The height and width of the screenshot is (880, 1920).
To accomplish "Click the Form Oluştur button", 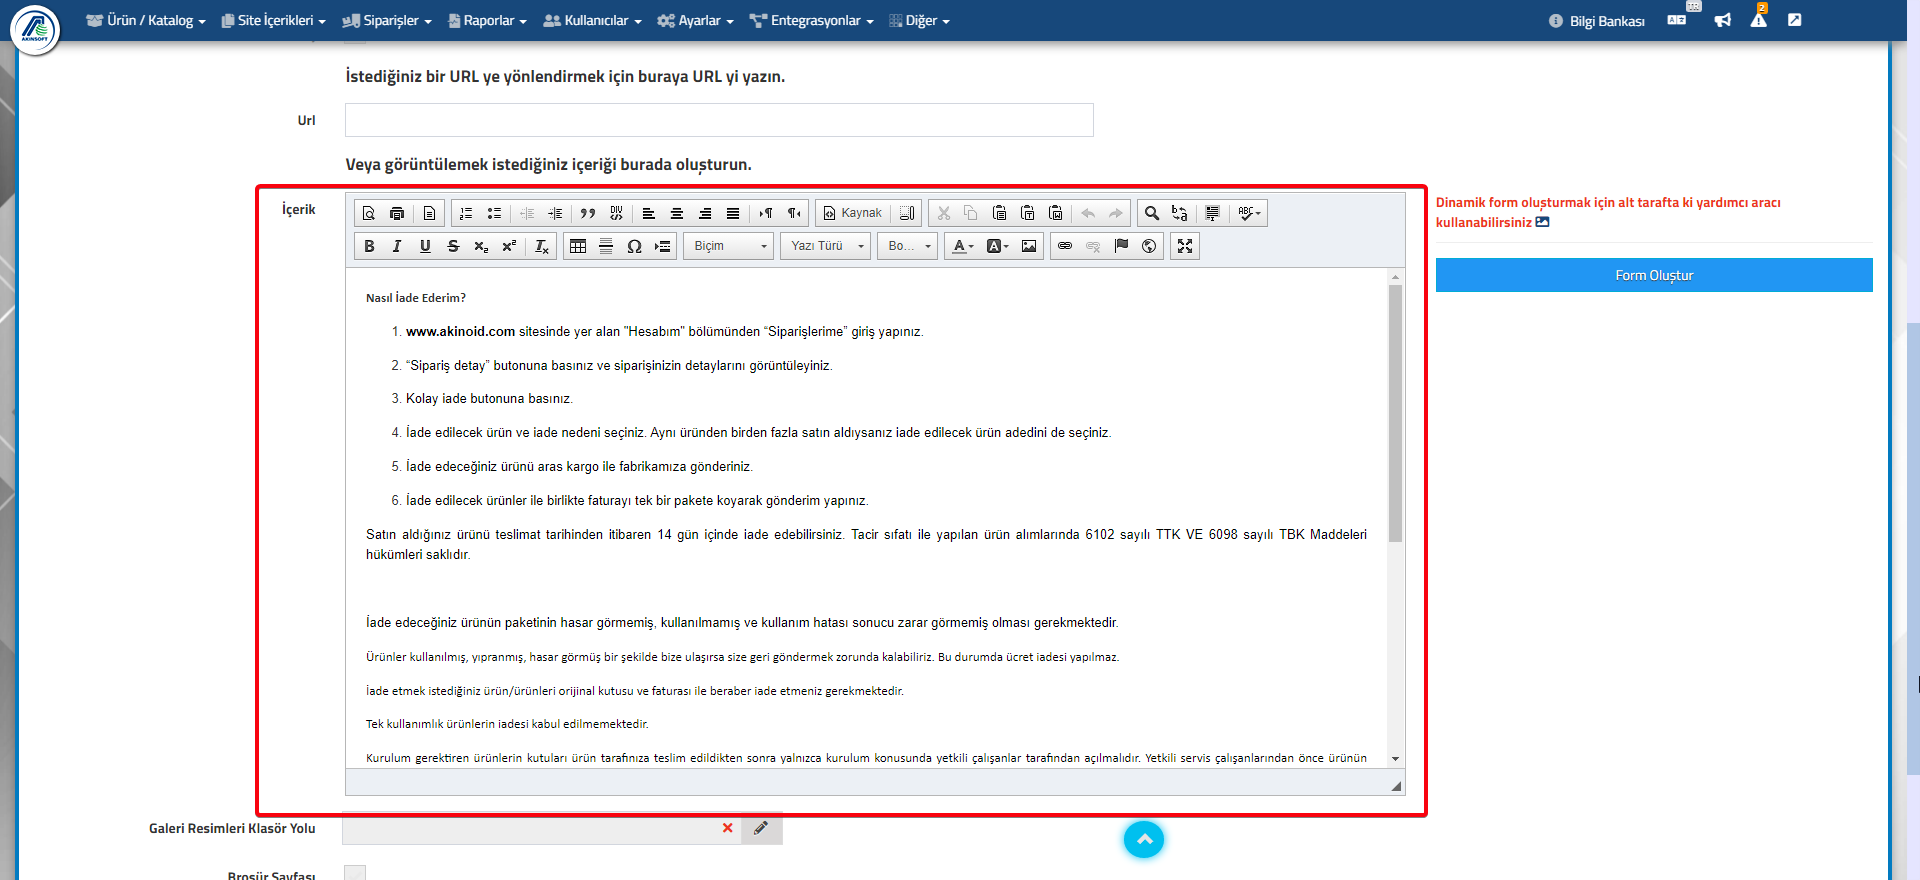I will pos(1654,275).
